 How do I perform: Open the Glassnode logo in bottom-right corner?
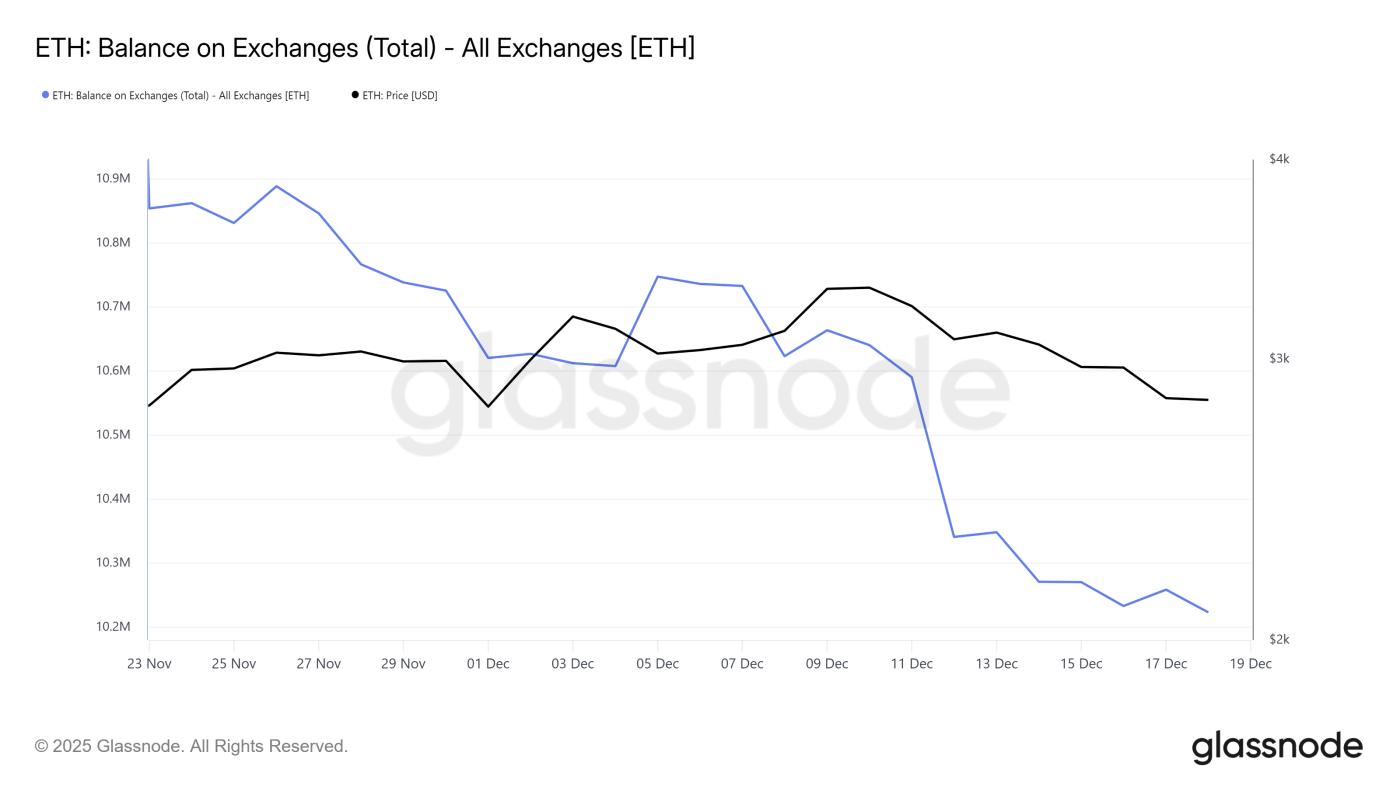click(x=1277, y=747)
